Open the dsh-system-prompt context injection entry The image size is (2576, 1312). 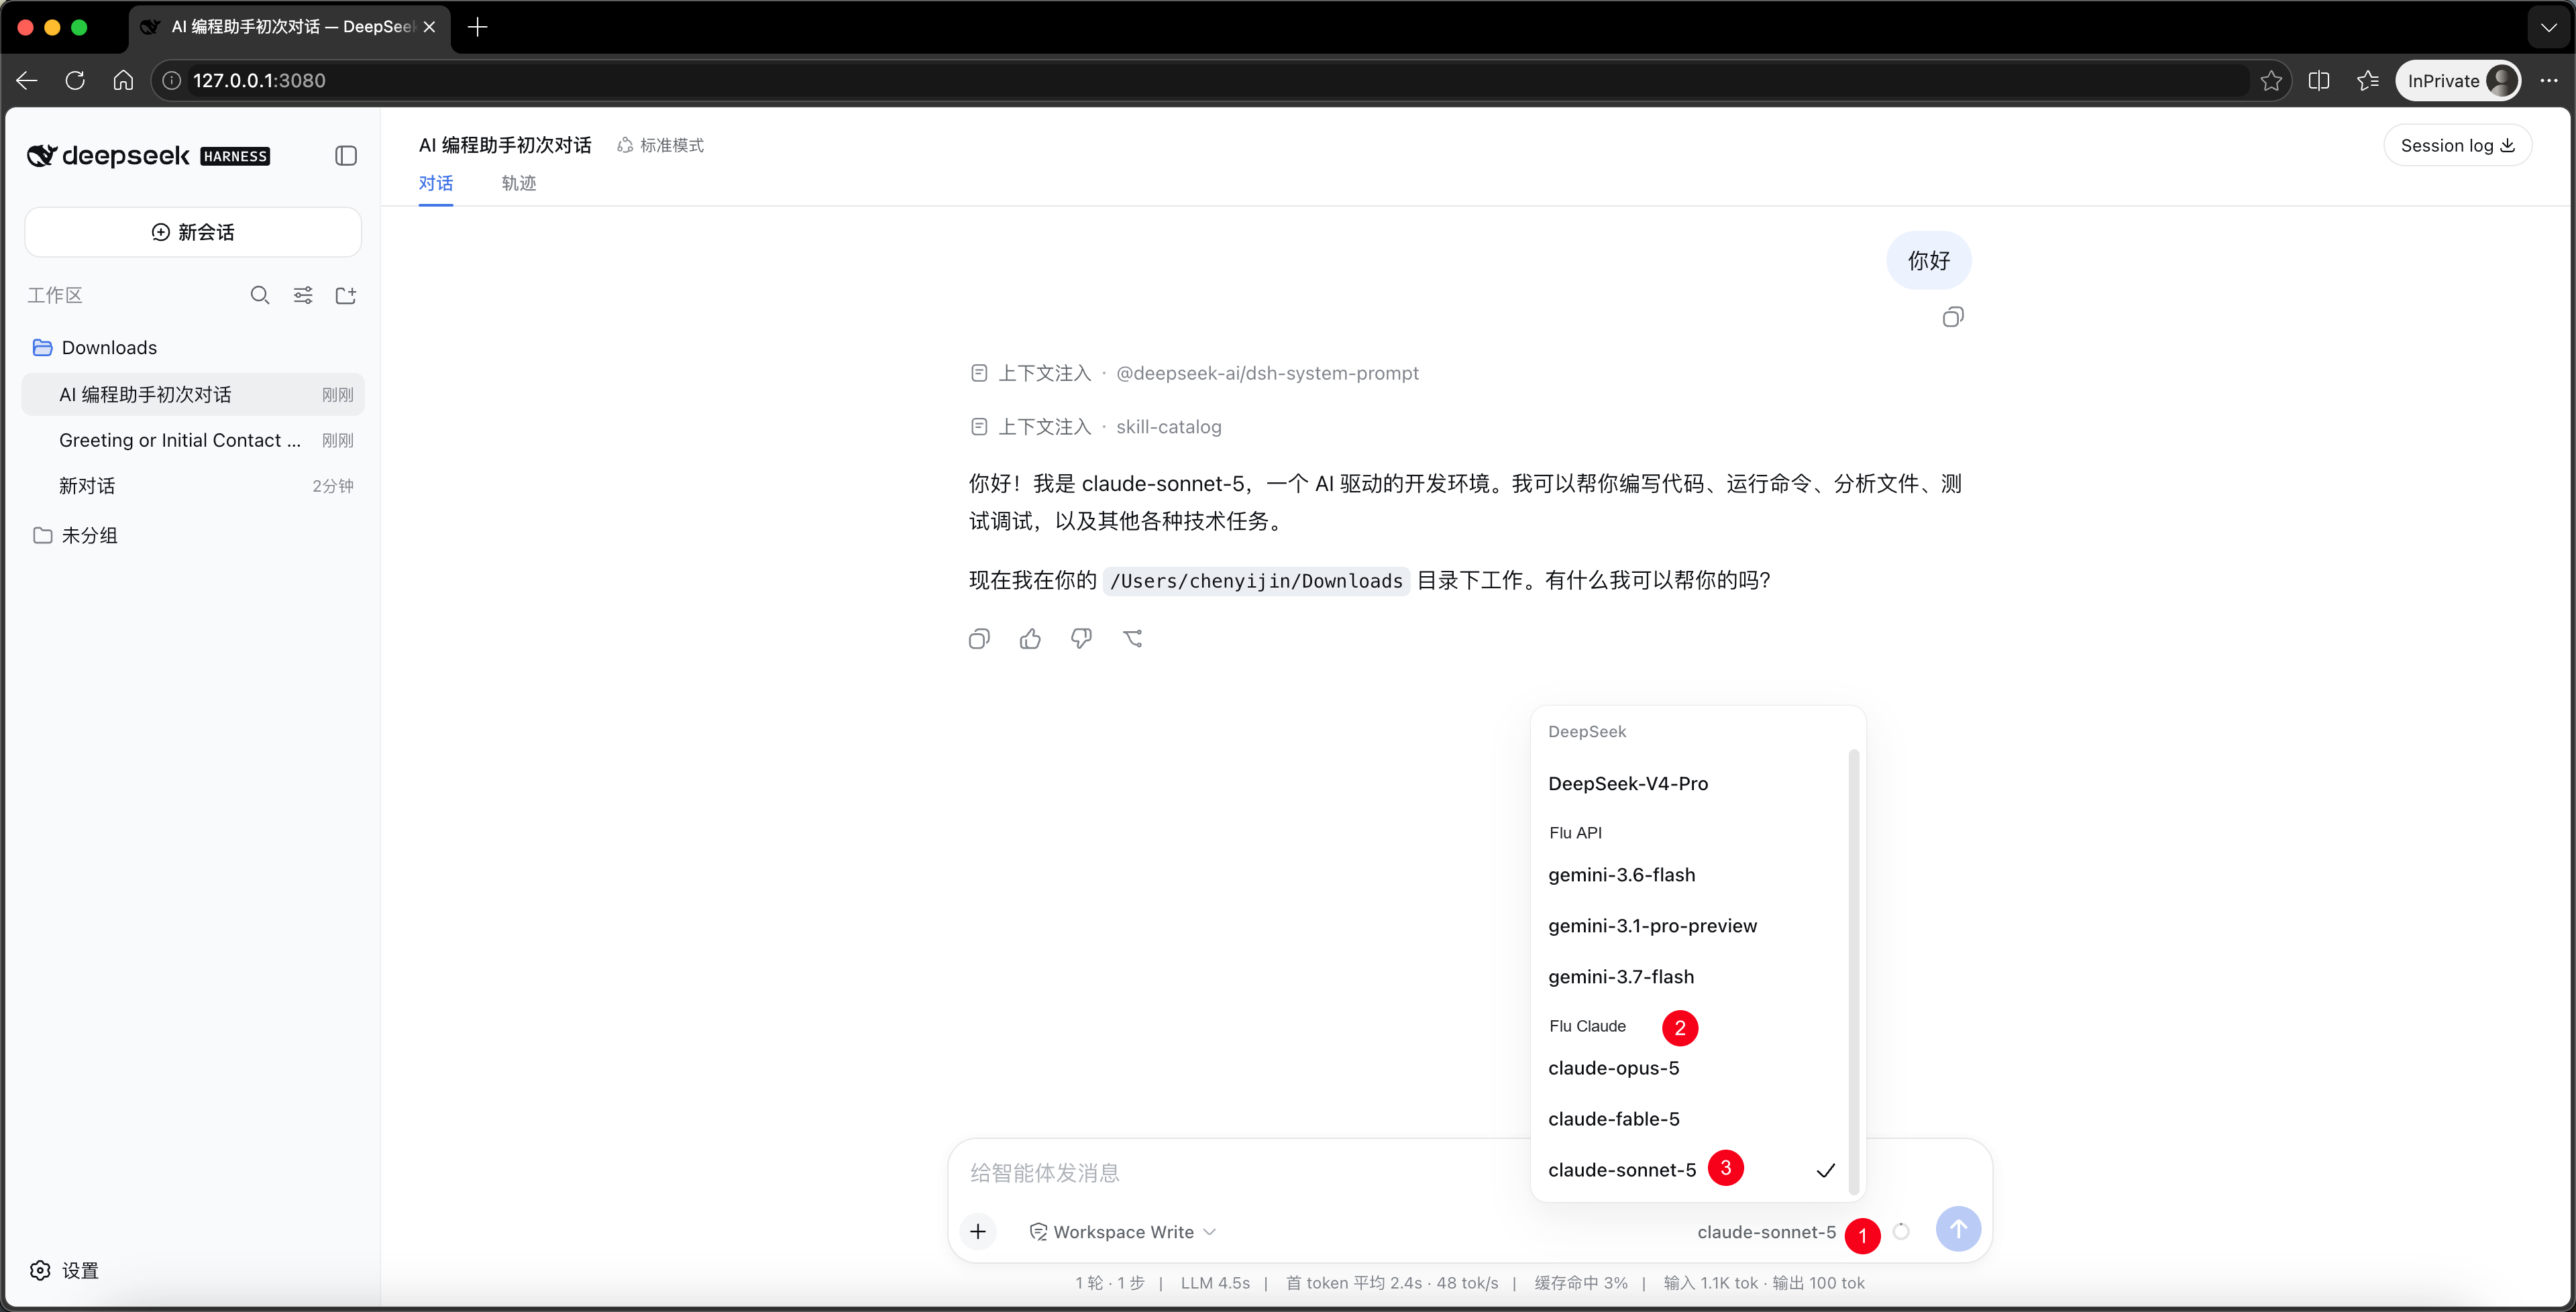1195,373
